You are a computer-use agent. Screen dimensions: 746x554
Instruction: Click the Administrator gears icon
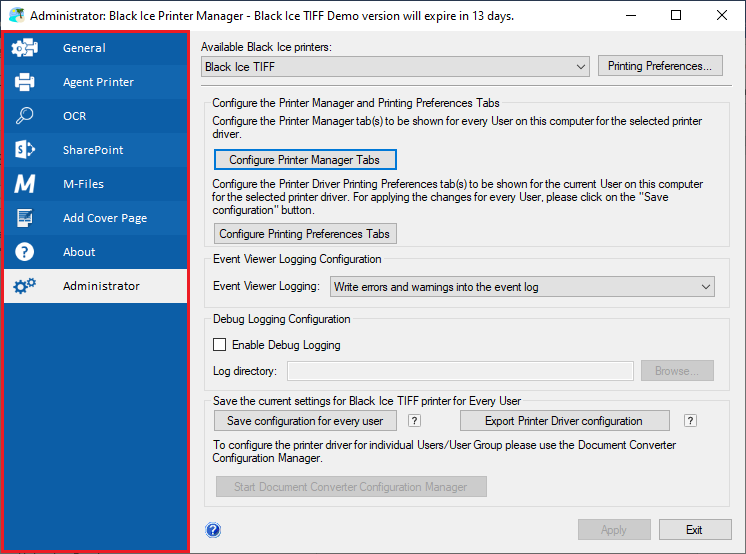point(24,286)
